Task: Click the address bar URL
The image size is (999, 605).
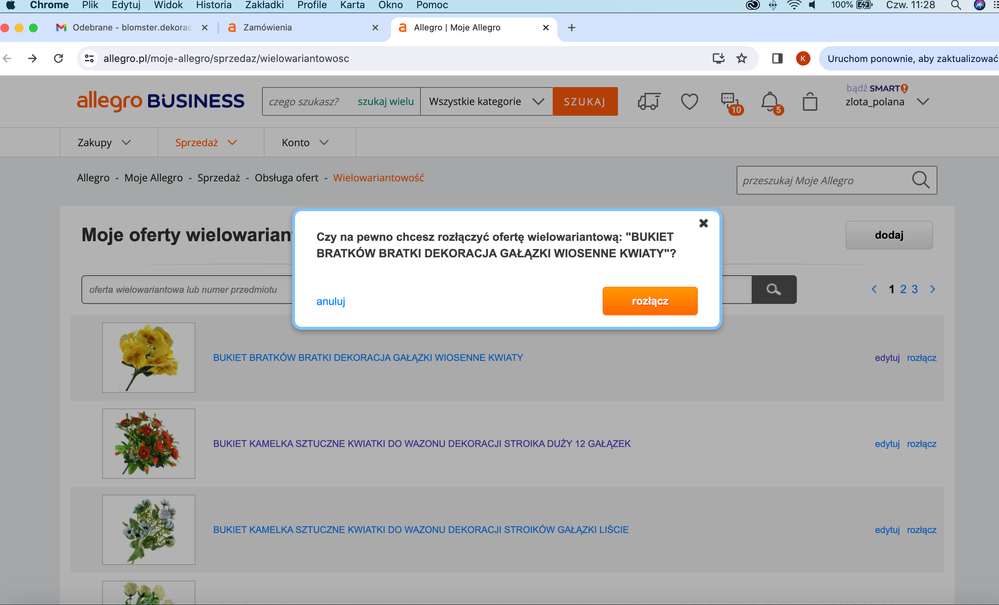Action: [226, 58]
